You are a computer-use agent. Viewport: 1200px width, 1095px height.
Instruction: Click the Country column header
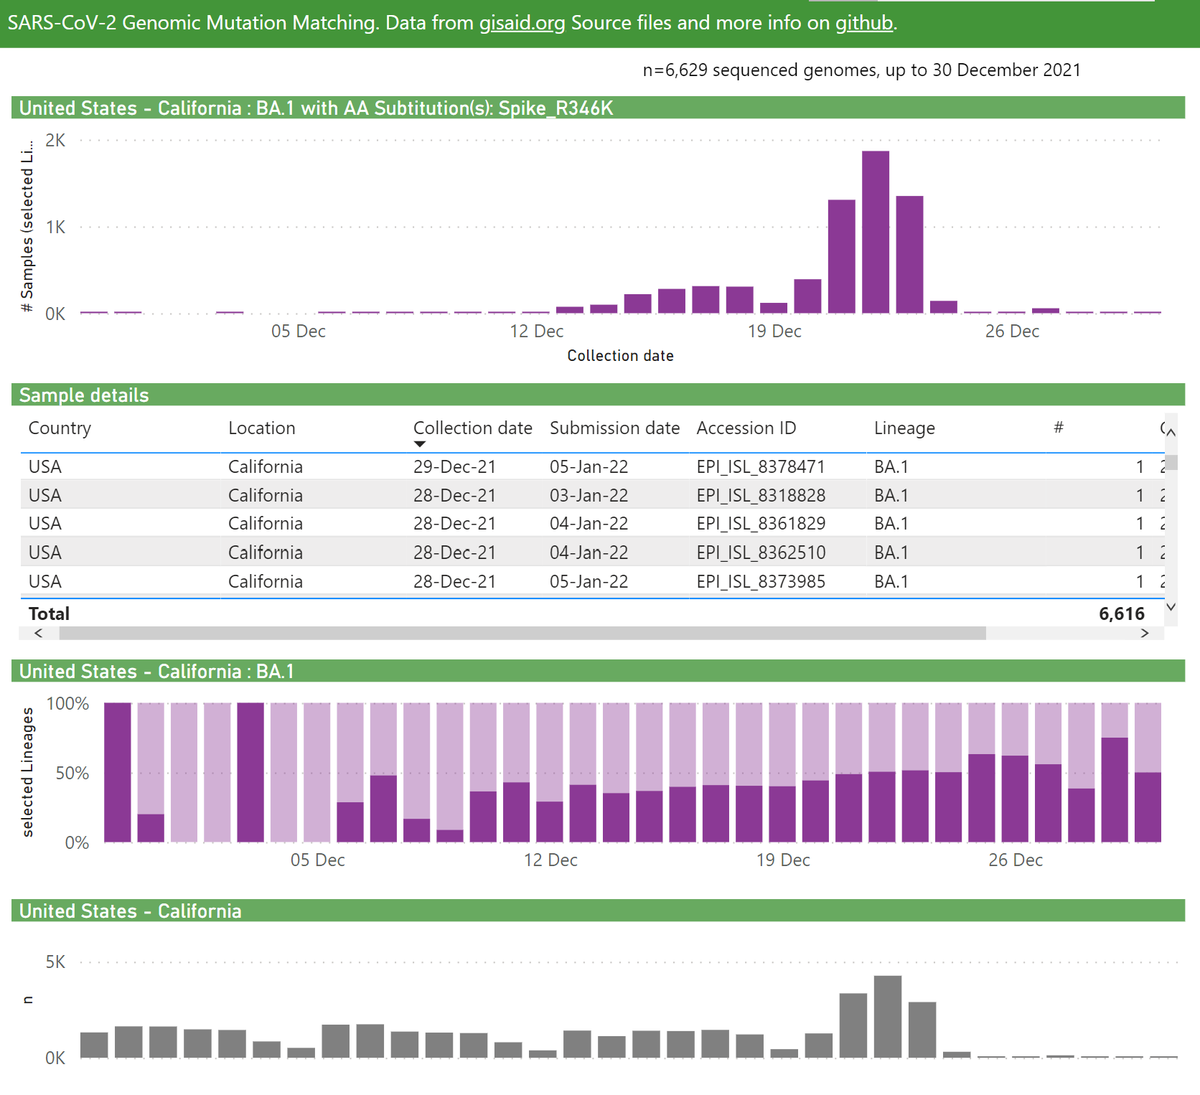pyautogui.click(x=60, y=428)
